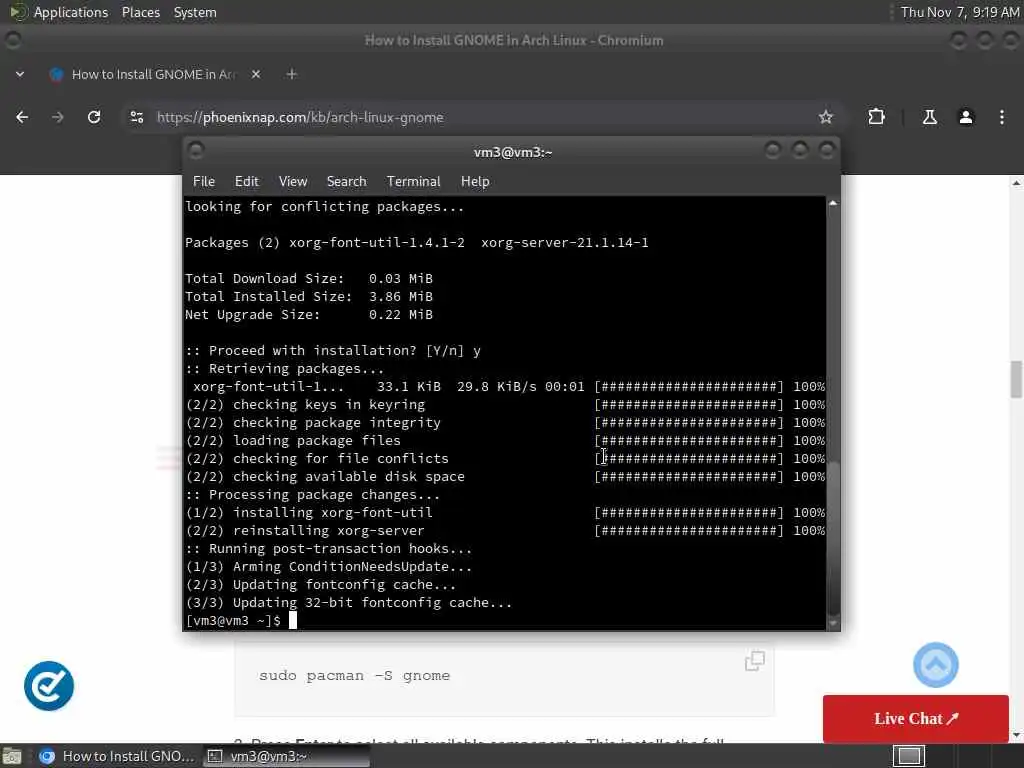Click the terminal prompt [vm3@vm3 ~]$

[233, 620]
